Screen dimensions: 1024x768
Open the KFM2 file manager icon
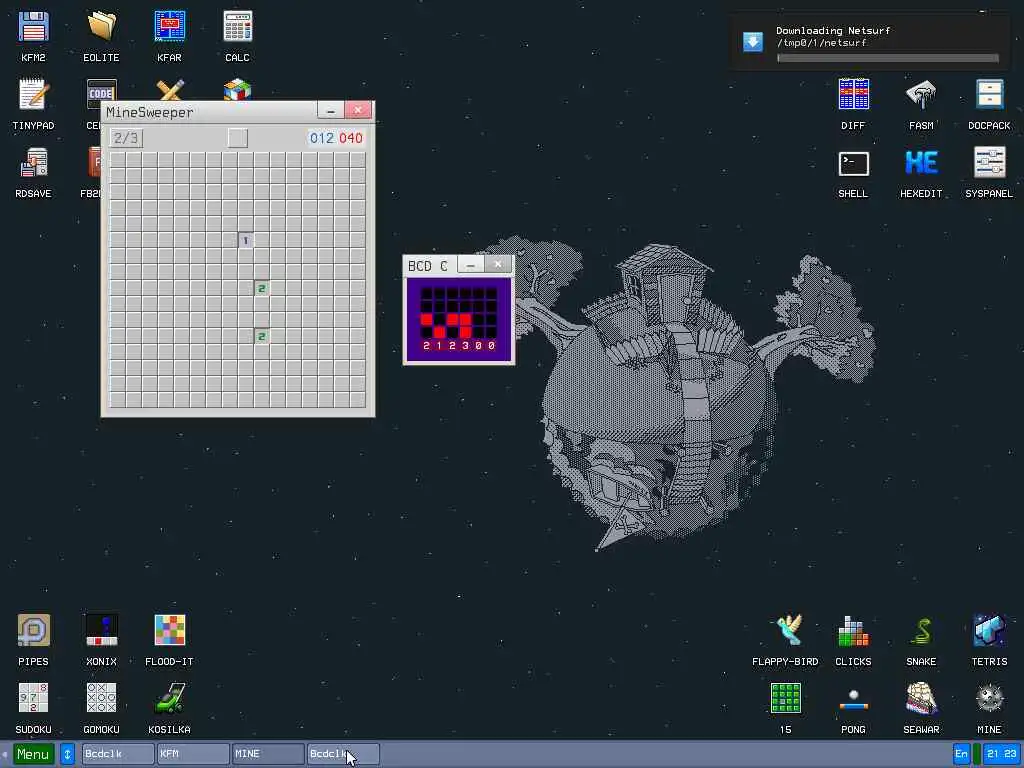coord(33,36)
